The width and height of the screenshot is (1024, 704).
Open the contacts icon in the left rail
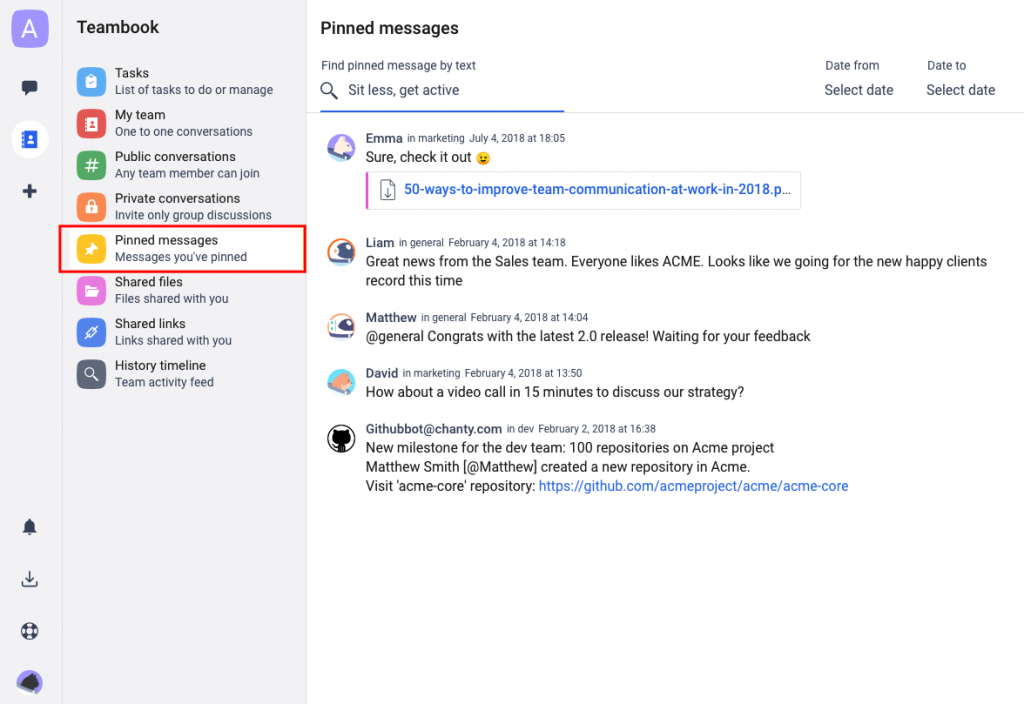click(x=29, y=139)
